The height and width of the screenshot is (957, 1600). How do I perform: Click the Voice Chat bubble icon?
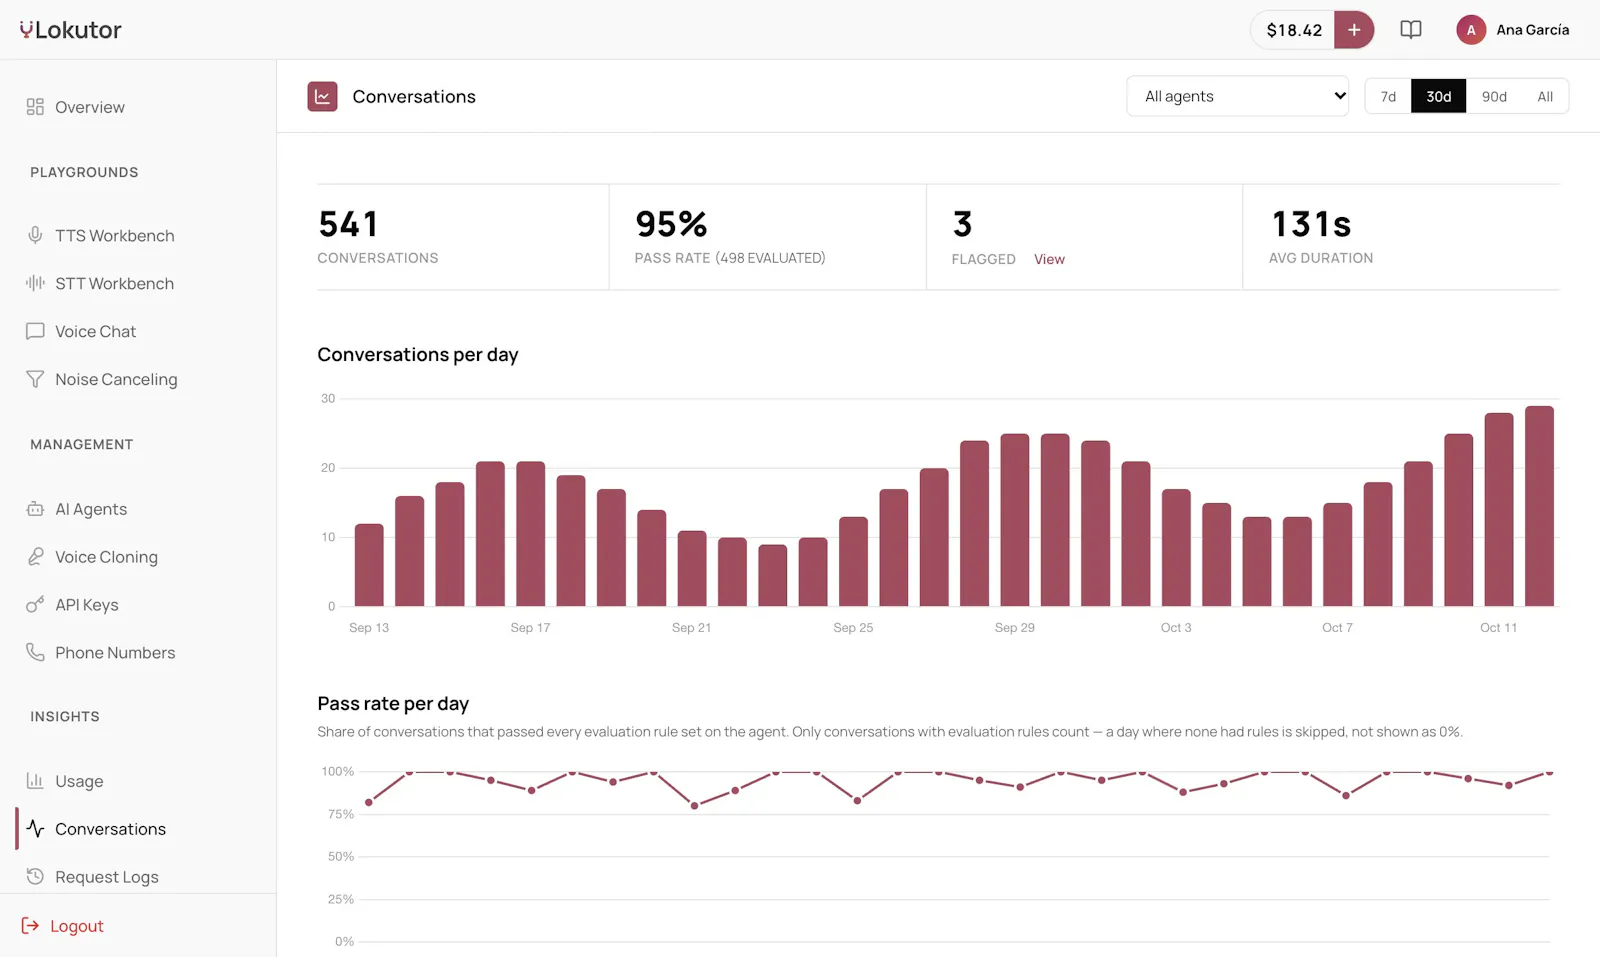pos(35,331)
